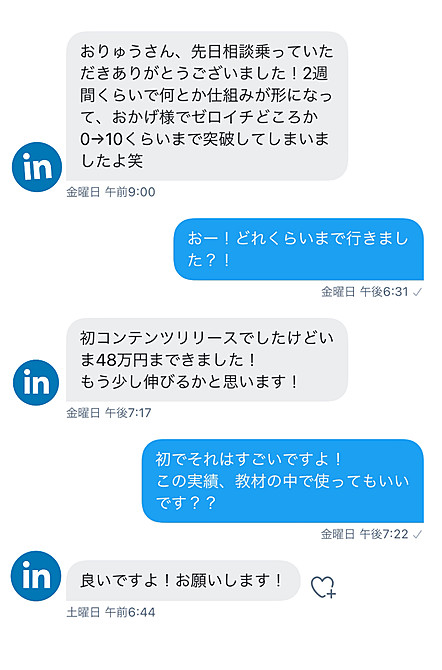Screen dimensions: 442x670
Task: Tap the read checkmark after 午後6:31
Action: (x=418, y=292)
